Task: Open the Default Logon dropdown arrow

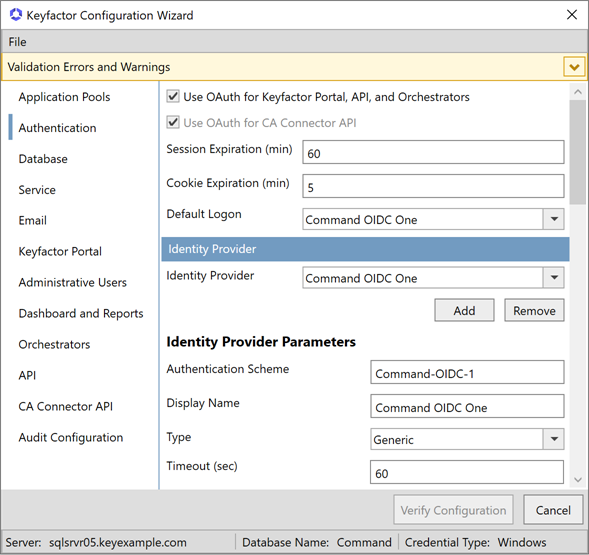Action: 554,219
